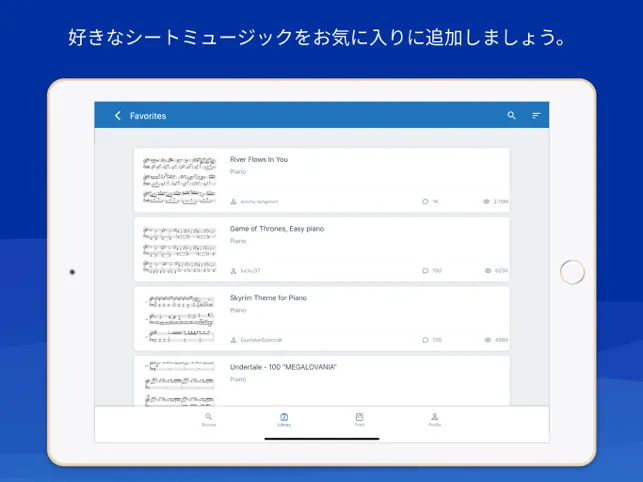The height and width of the screenshot is (482, 643).
Task: Open author GustaveSobczak profile link
Action: point(261,340)
